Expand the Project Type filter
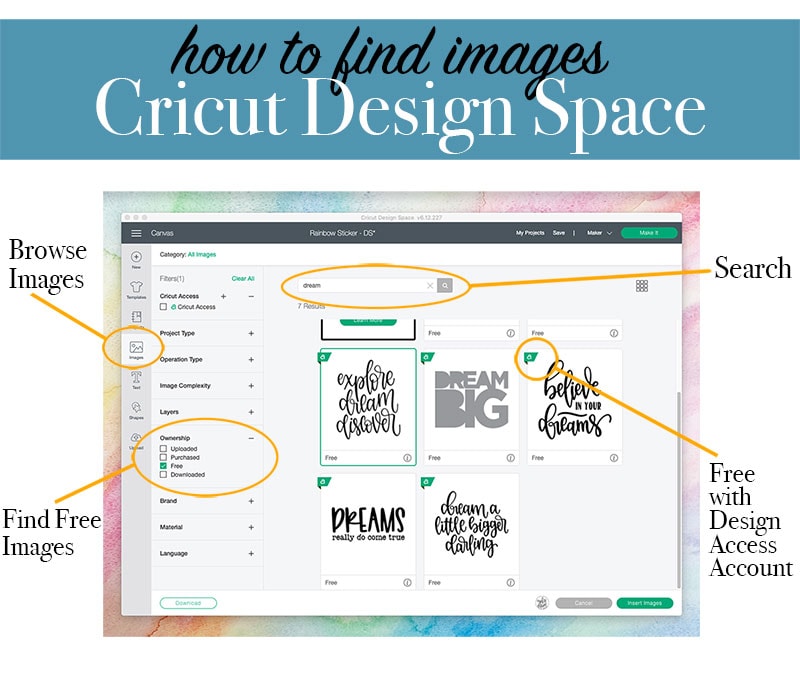Viewport: 800px width, 675px height. (251, 333)
